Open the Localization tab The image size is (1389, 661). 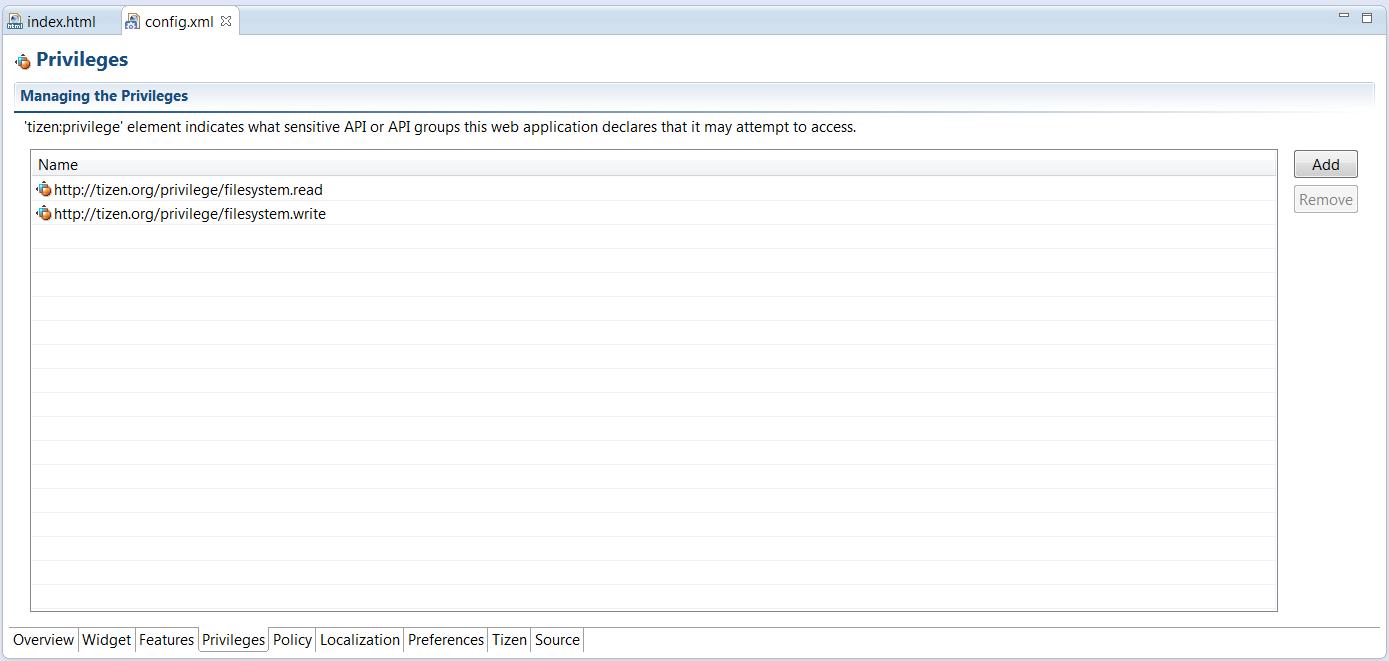click(x=360, y=640)
